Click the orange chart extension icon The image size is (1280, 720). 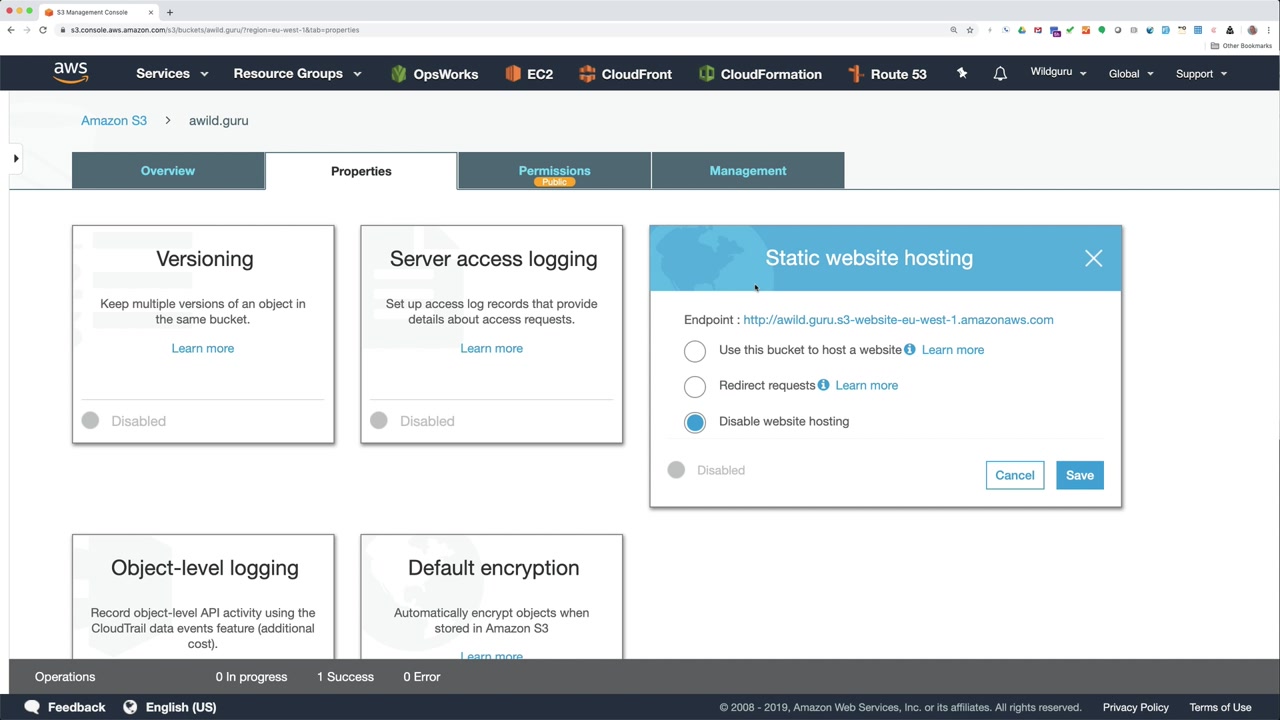[x=1086, y=30]
